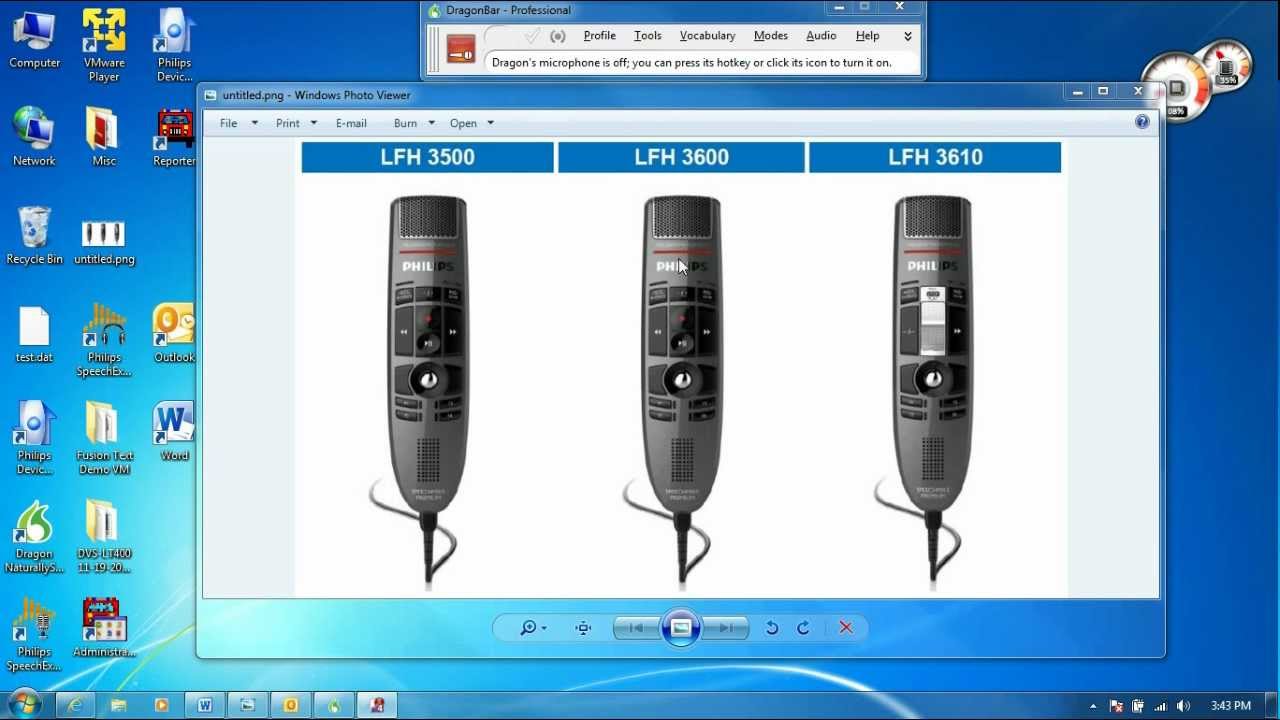The image size is (1280, 720).
Task: Open Windows Explorer from the taskbar
Action: 118,706
